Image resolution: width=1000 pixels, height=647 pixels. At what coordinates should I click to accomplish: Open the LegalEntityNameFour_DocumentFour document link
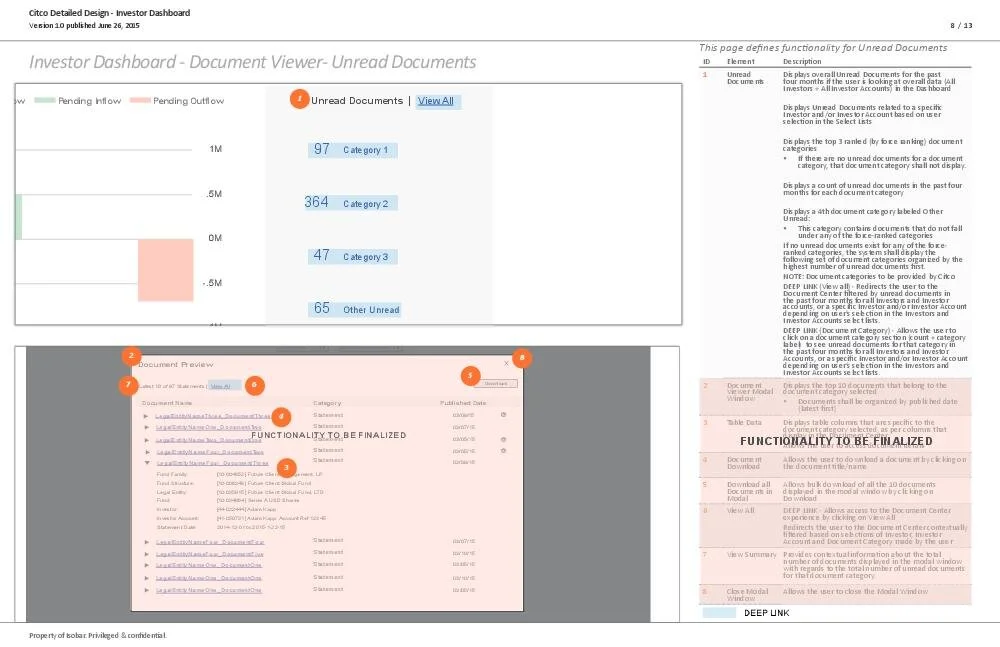pos(210,542)
